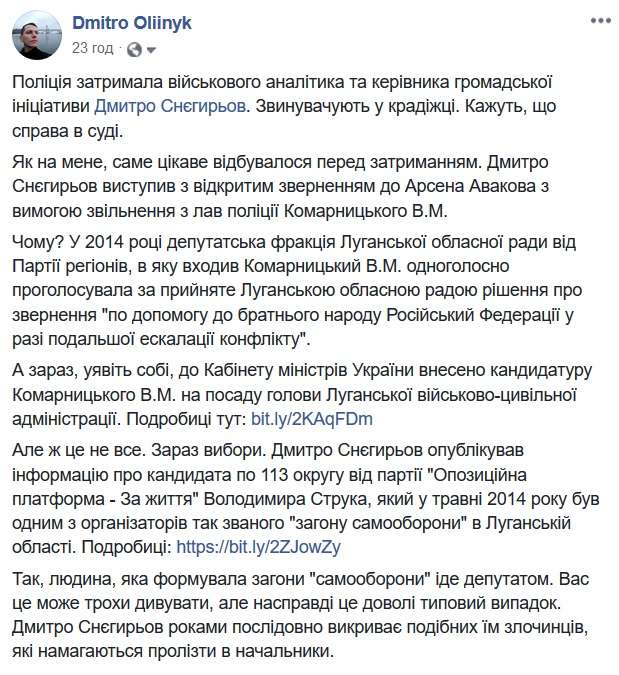Click the paragraph beginning "А зараз, уявіть собі"
The width and height of the screenshot is (619, 675).
300,397
